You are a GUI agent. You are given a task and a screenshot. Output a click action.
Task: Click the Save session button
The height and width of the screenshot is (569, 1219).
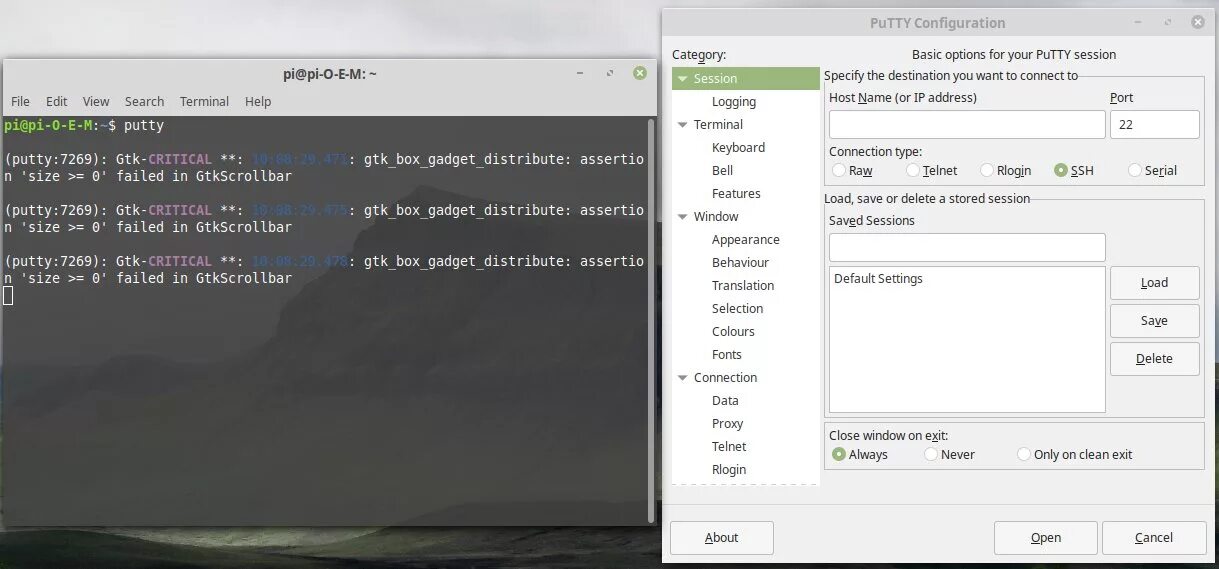pos(1154,321)
